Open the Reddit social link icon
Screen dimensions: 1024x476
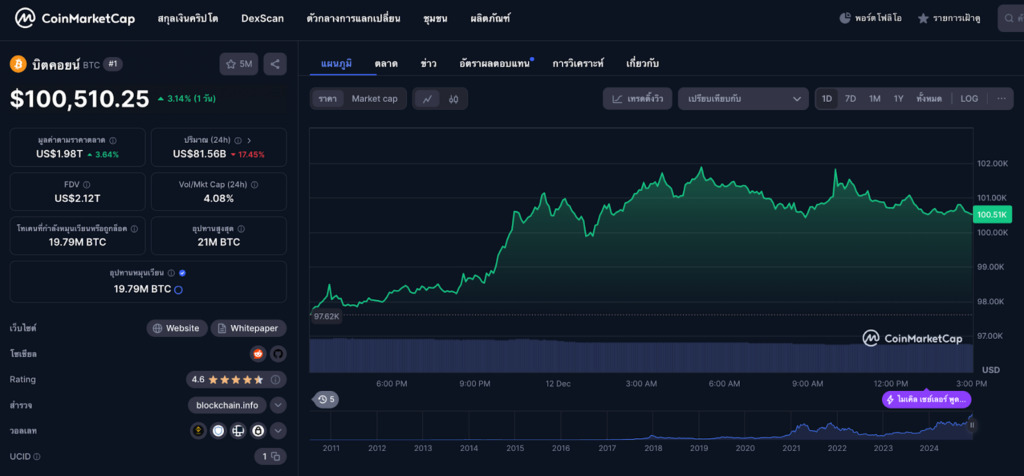tap(258, 354)
